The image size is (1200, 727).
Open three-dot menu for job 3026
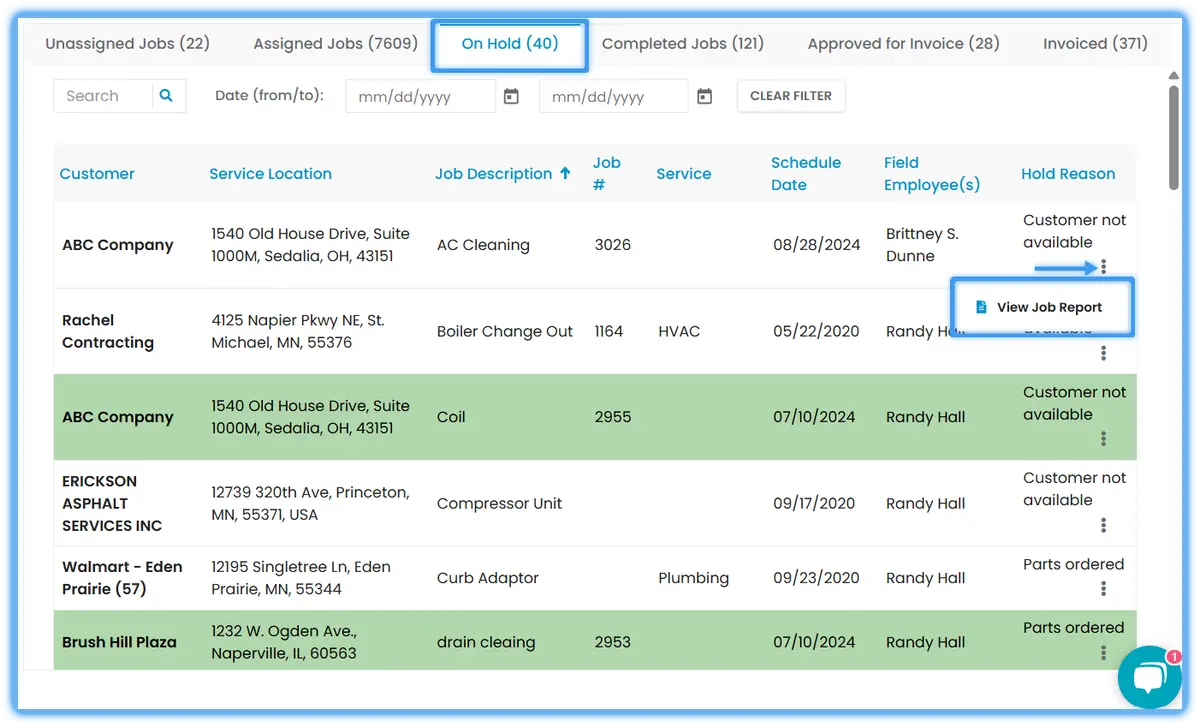[x=1103, y=267]
